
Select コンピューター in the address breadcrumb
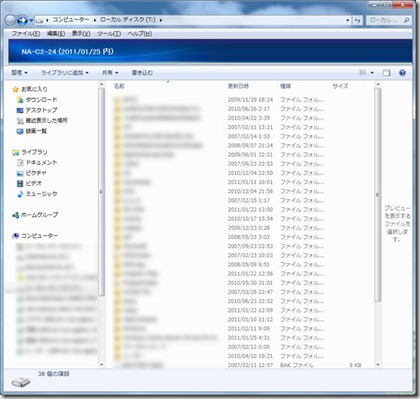click(x=71, y=20)
